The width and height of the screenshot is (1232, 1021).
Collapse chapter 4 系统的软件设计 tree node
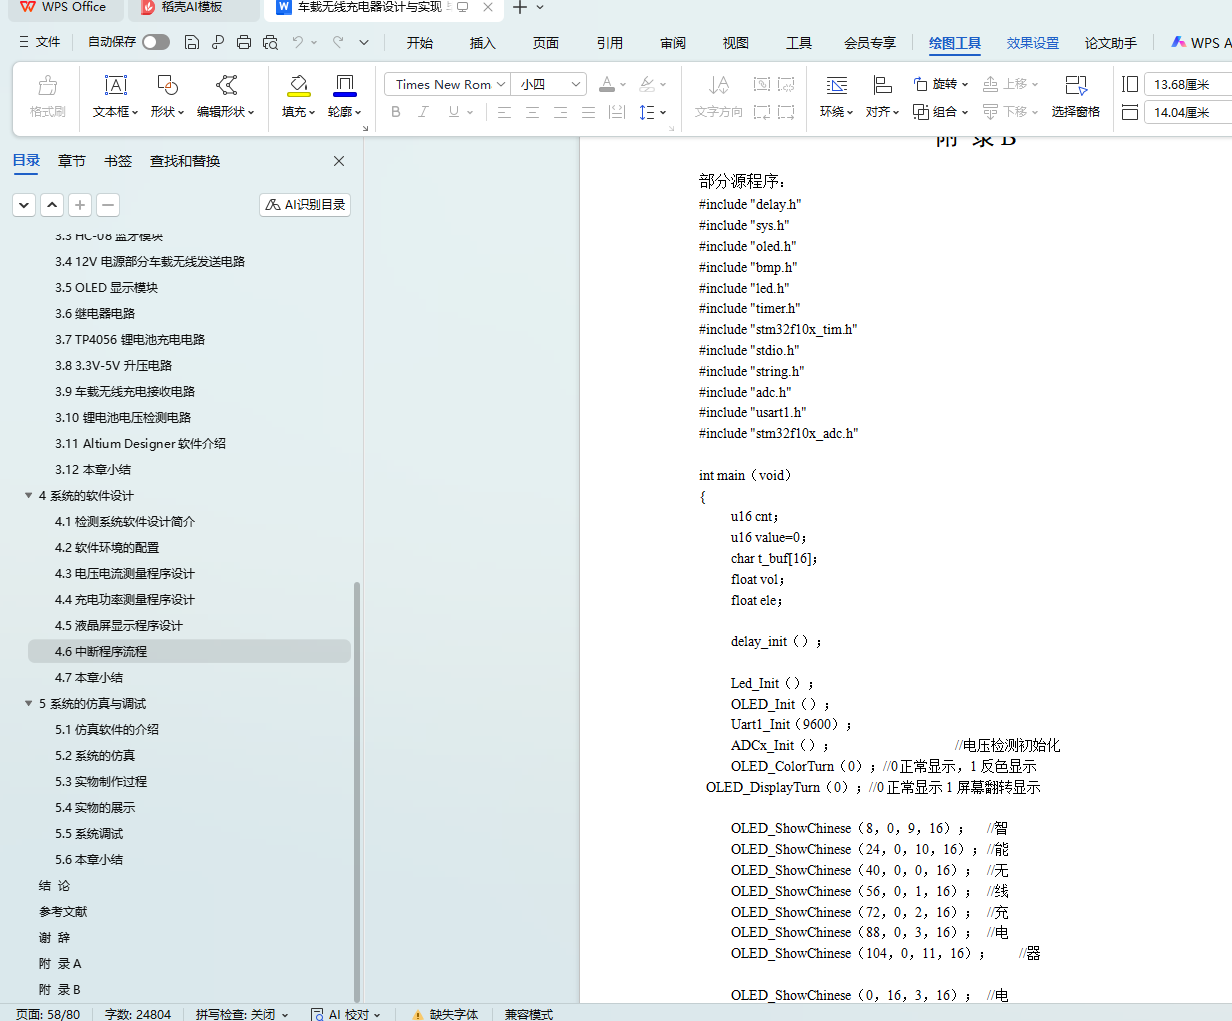(x=28, y=496)
